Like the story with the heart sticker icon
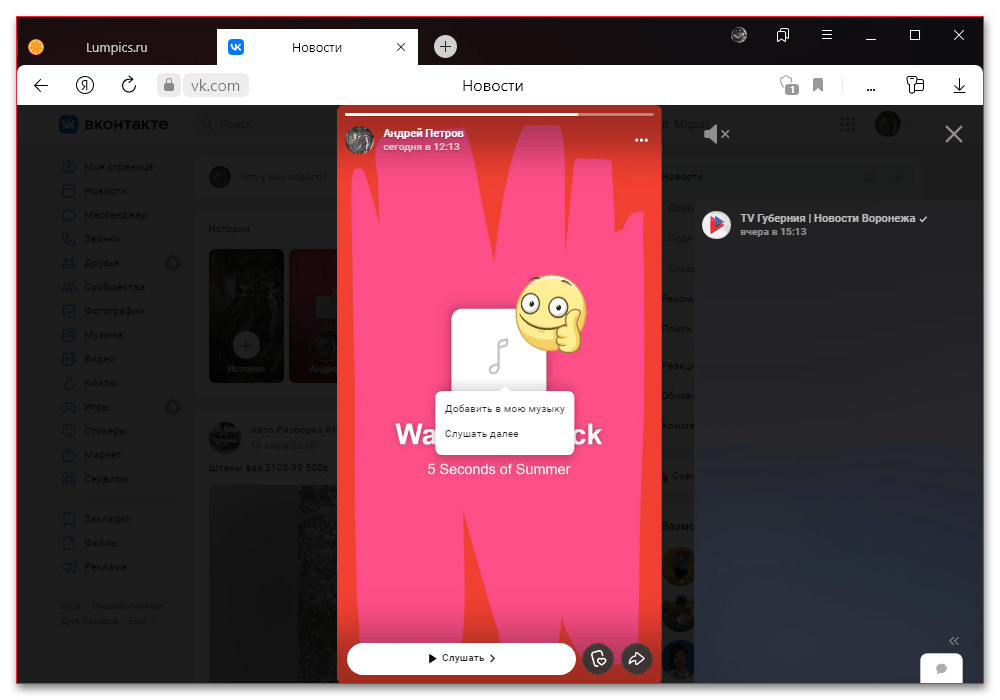Viewport: 1000px width, 700px height. coord(598,659)
